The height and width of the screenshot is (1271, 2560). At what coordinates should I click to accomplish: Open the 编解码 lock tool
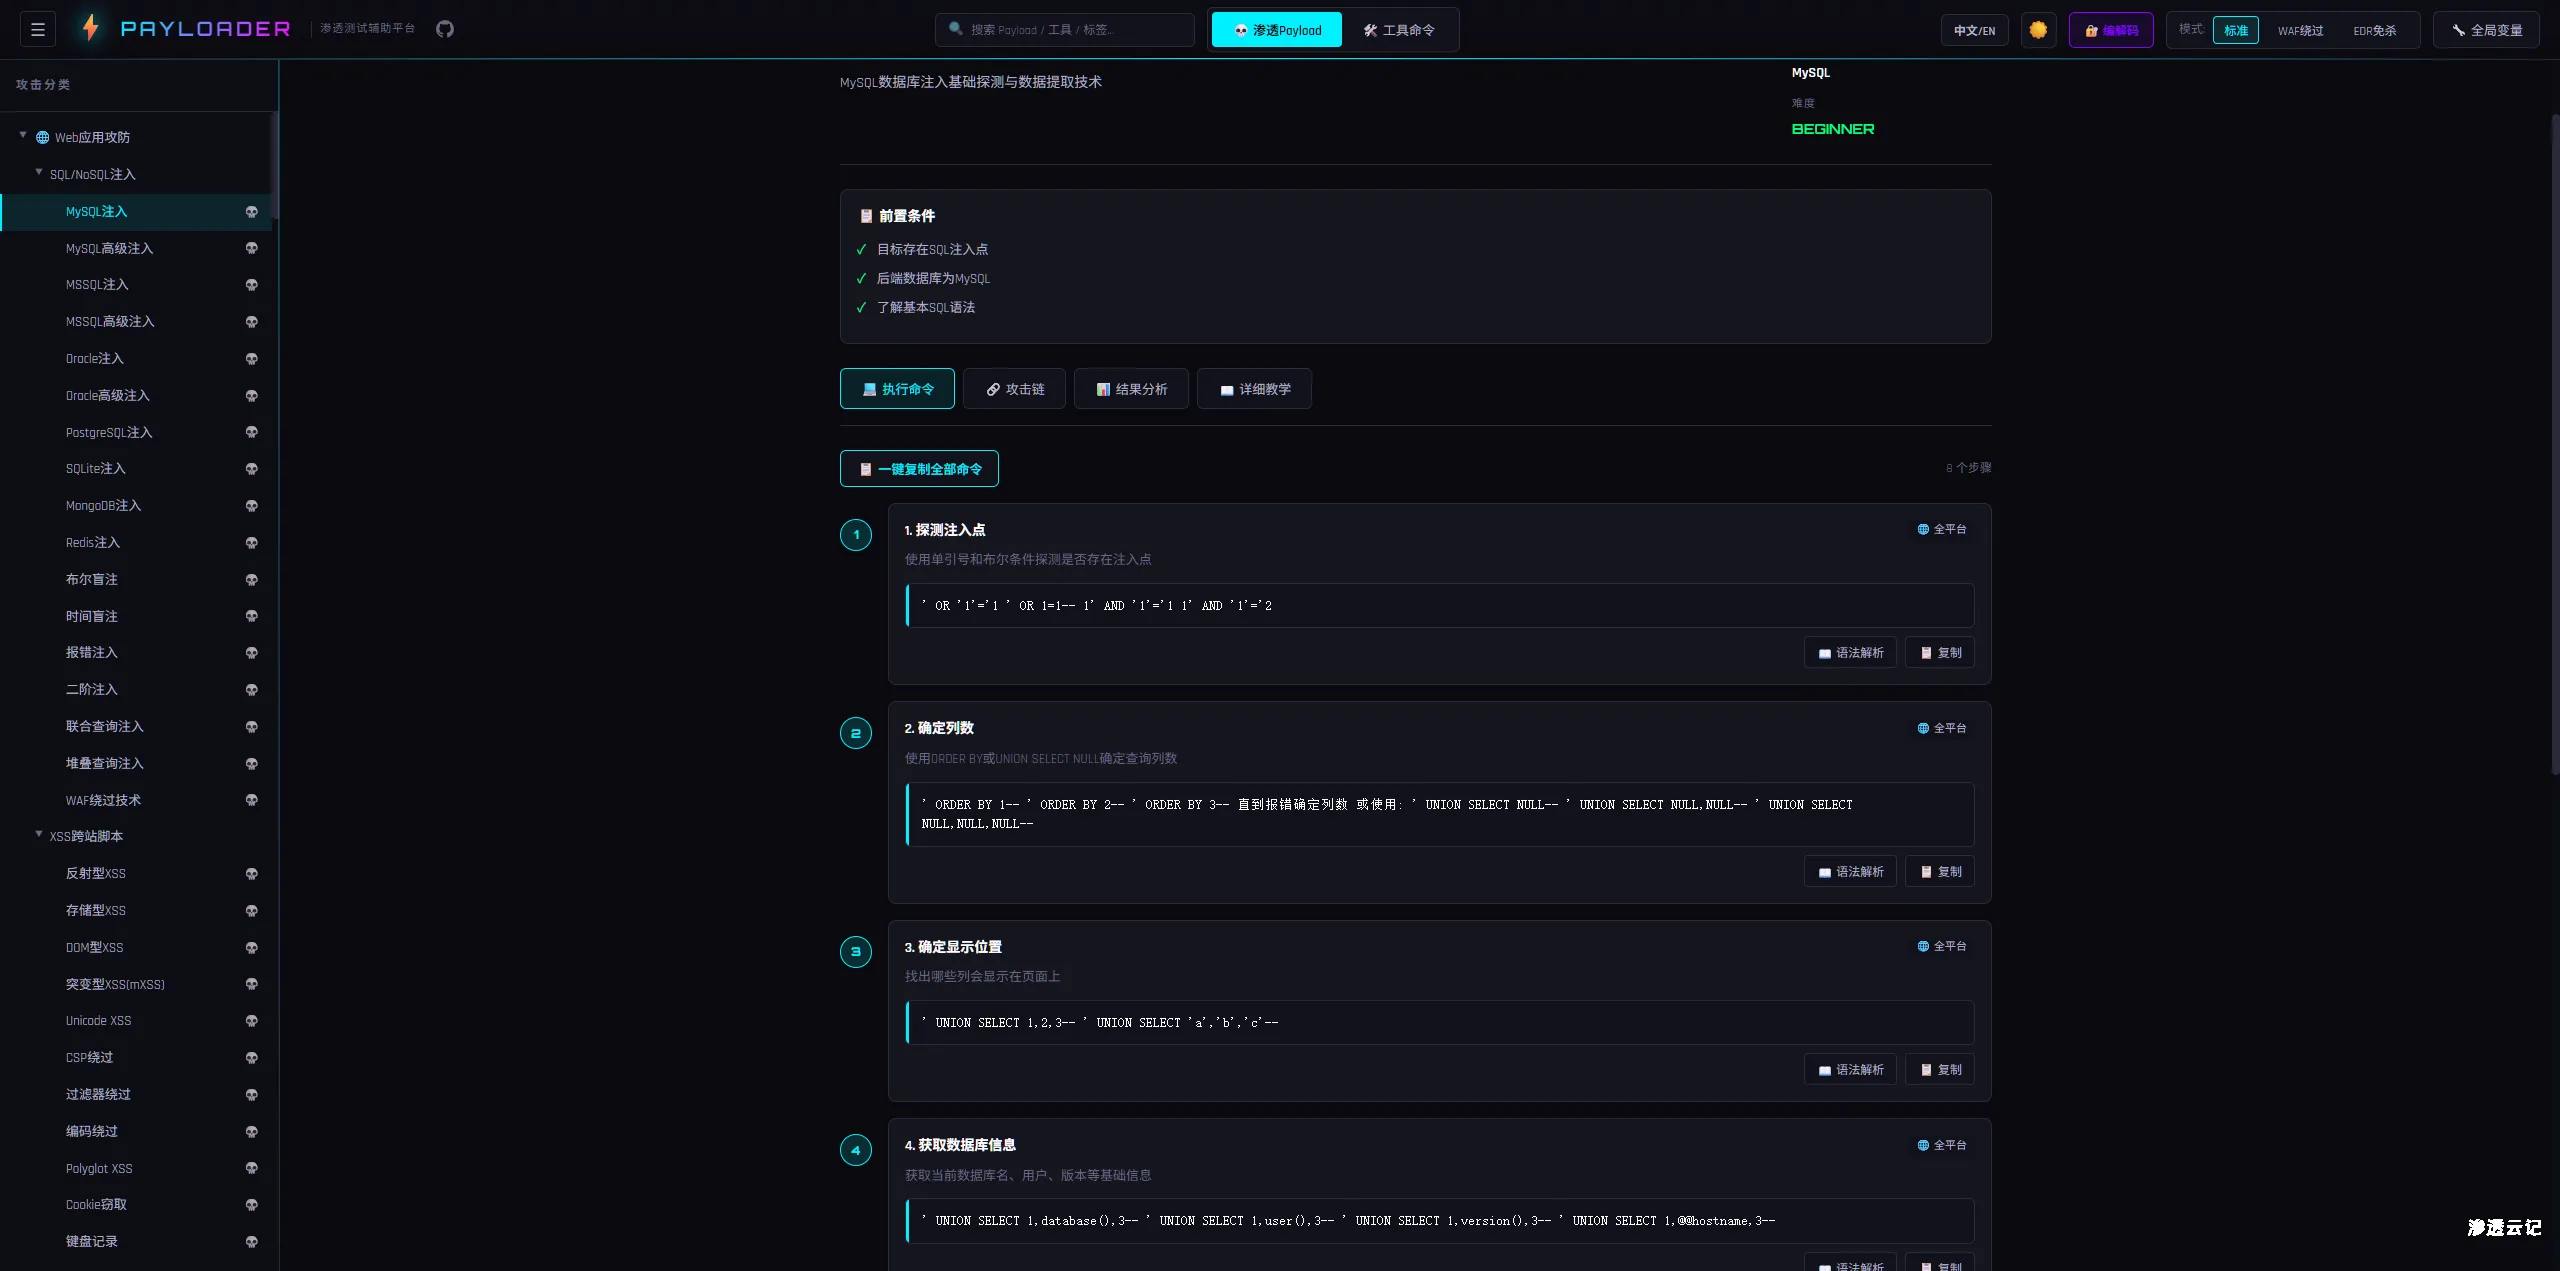pos(2111,30)
